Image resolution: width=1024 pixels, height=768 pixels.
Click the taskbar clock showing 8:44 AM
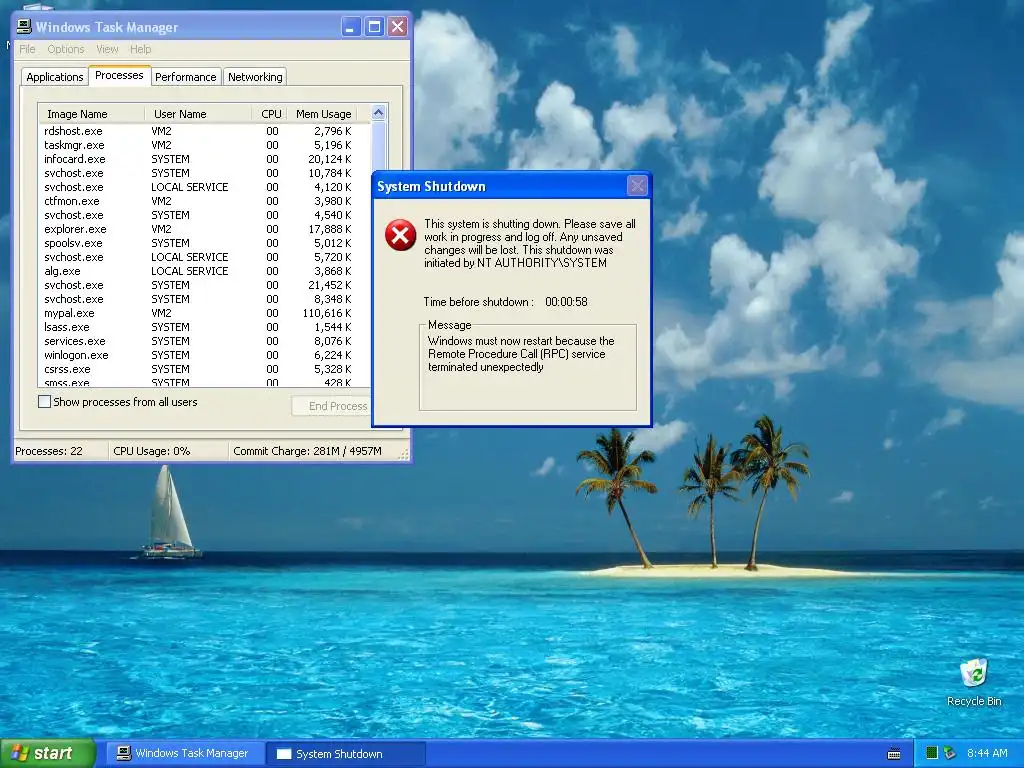[x=987, y=753]
